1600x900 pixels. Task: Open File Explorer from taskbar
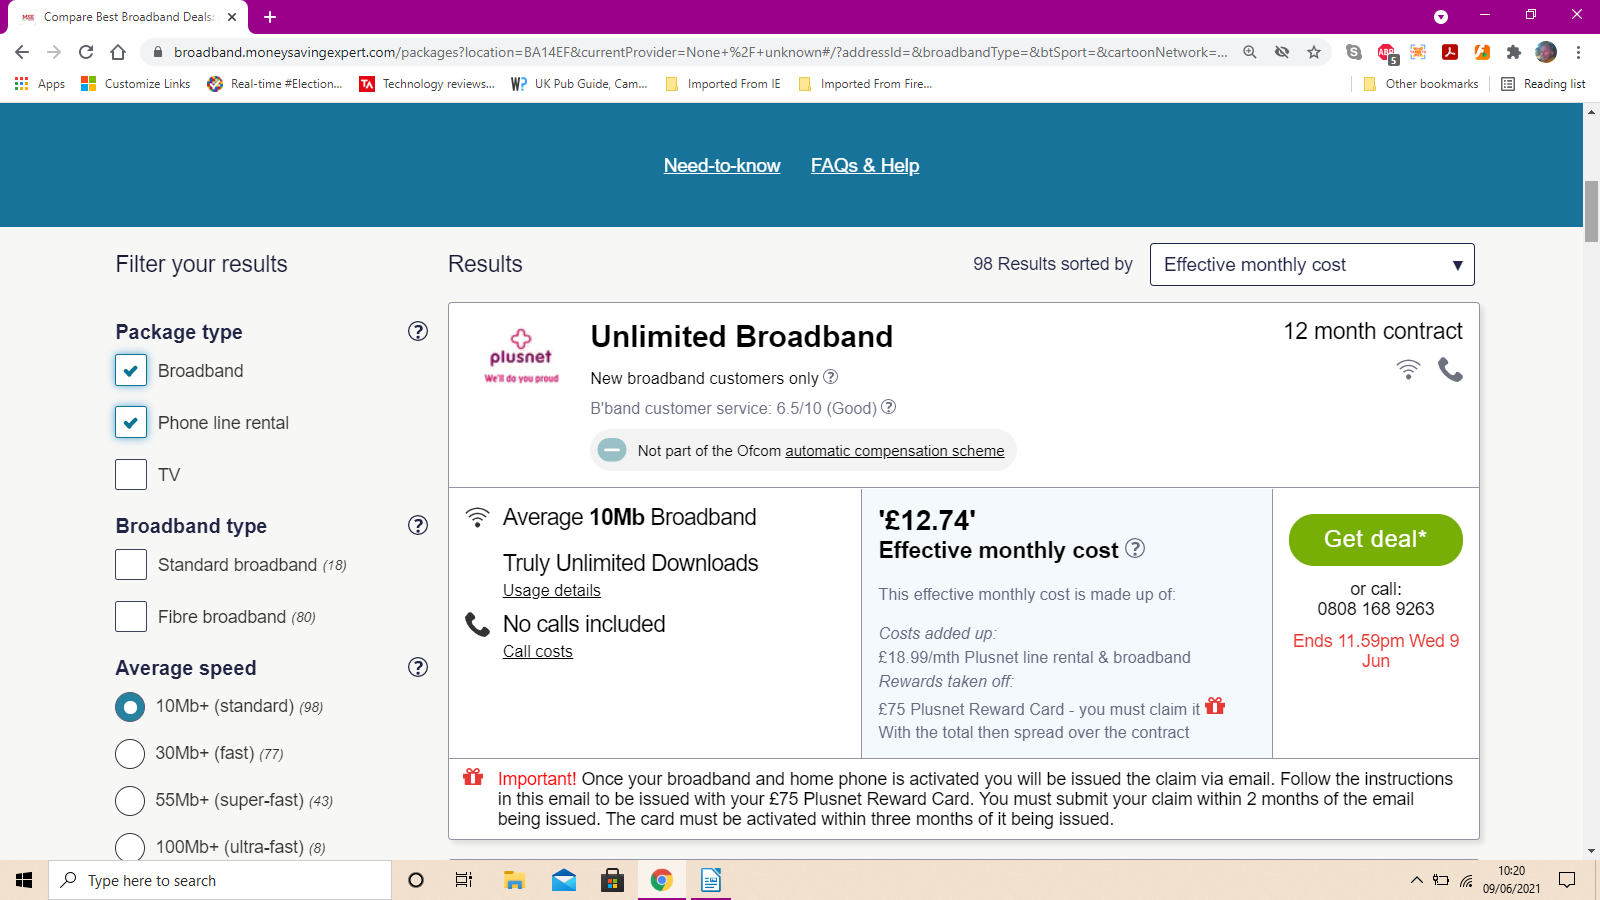tap(514, 880)
